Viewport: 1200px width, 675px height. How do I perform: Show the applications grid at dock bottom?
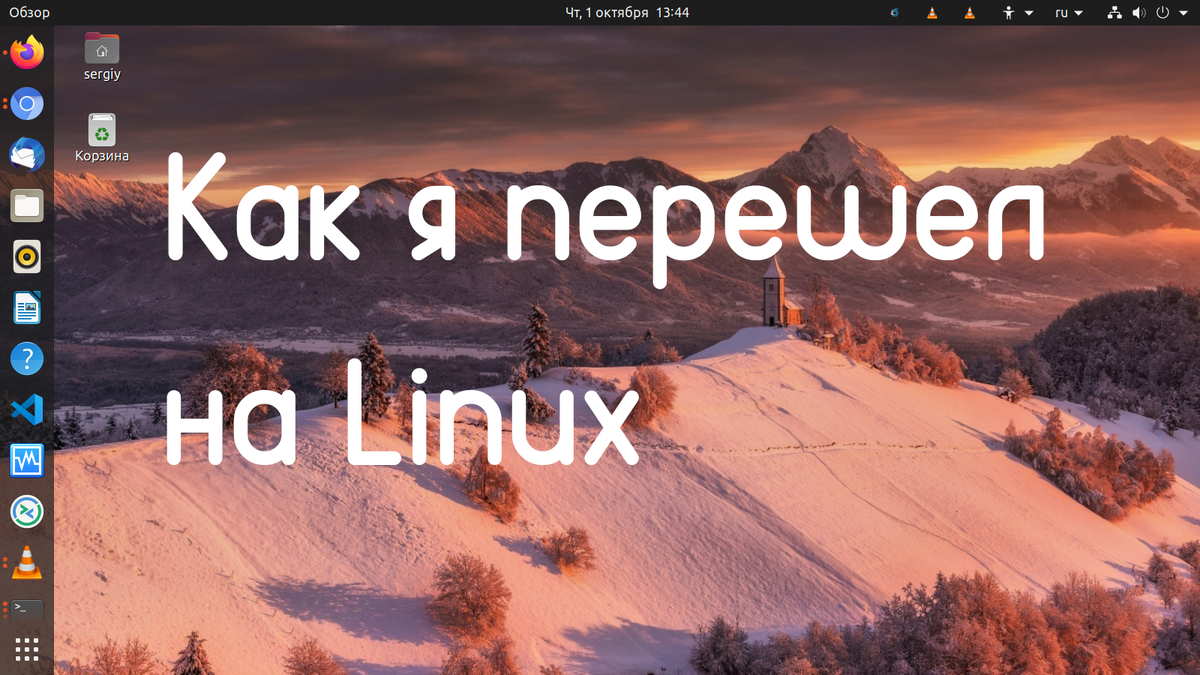coord(26,649)
